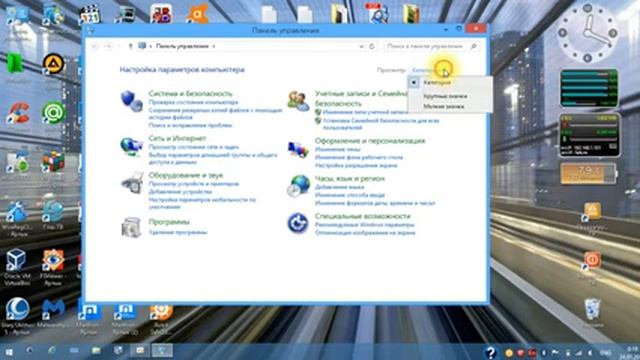Image resolution: width=640 pixels, height=360 pixels.
Task: Click the Windows Start button
Action: 8,351
